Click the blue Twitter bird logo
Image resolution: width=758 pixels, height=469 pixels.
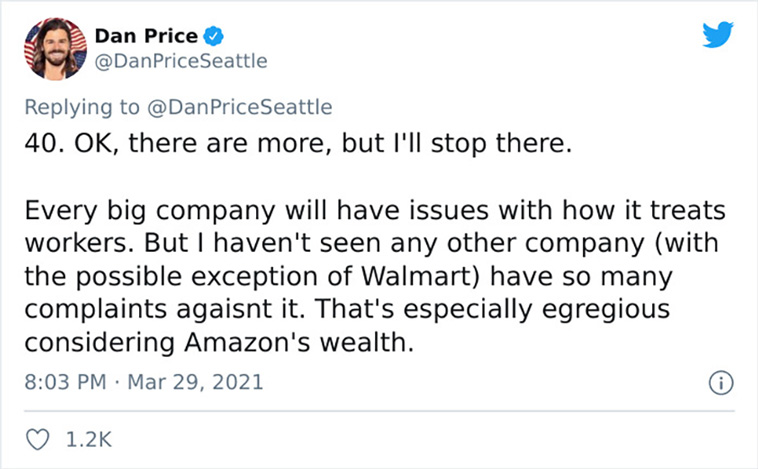[717, 34]
